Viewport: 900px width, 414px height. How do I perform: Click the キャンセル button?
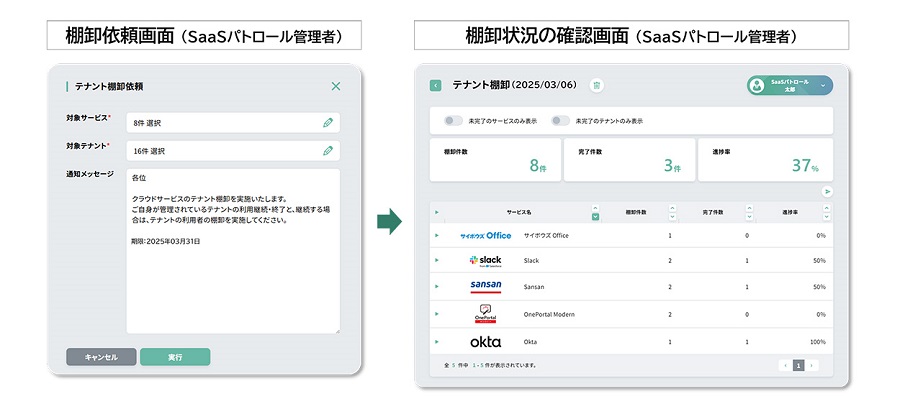pyautogui.click(x=101, y=357)
